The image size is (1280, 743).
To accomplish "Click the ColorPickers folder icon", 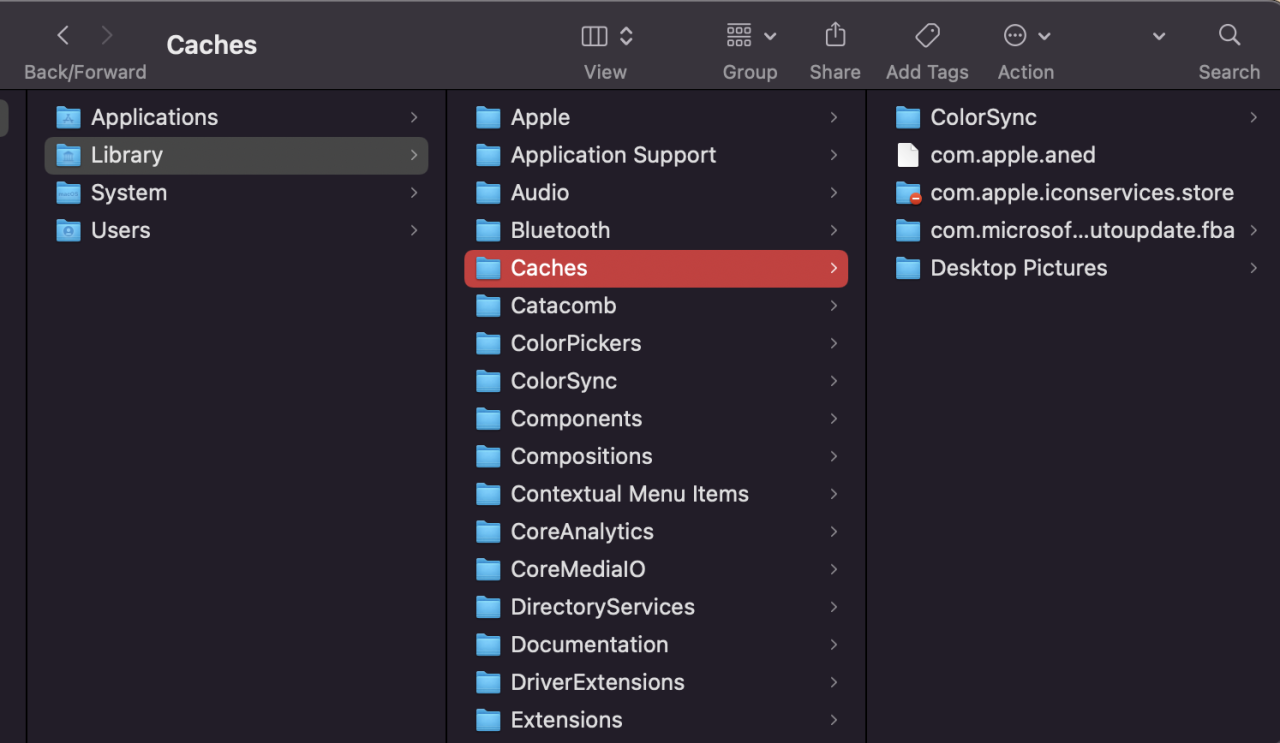I will pyautogui.click(x=488, y=343).
